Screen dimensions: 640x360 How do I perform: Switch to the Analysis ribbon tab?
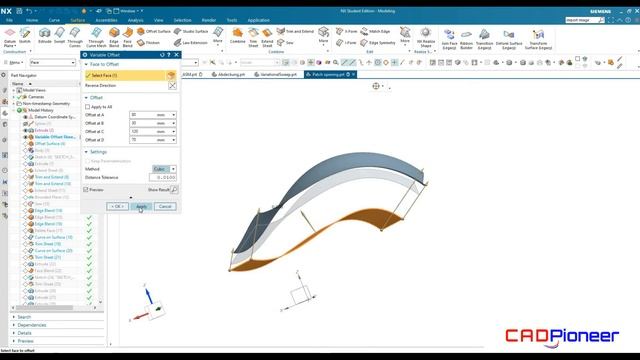click(136, 20)
